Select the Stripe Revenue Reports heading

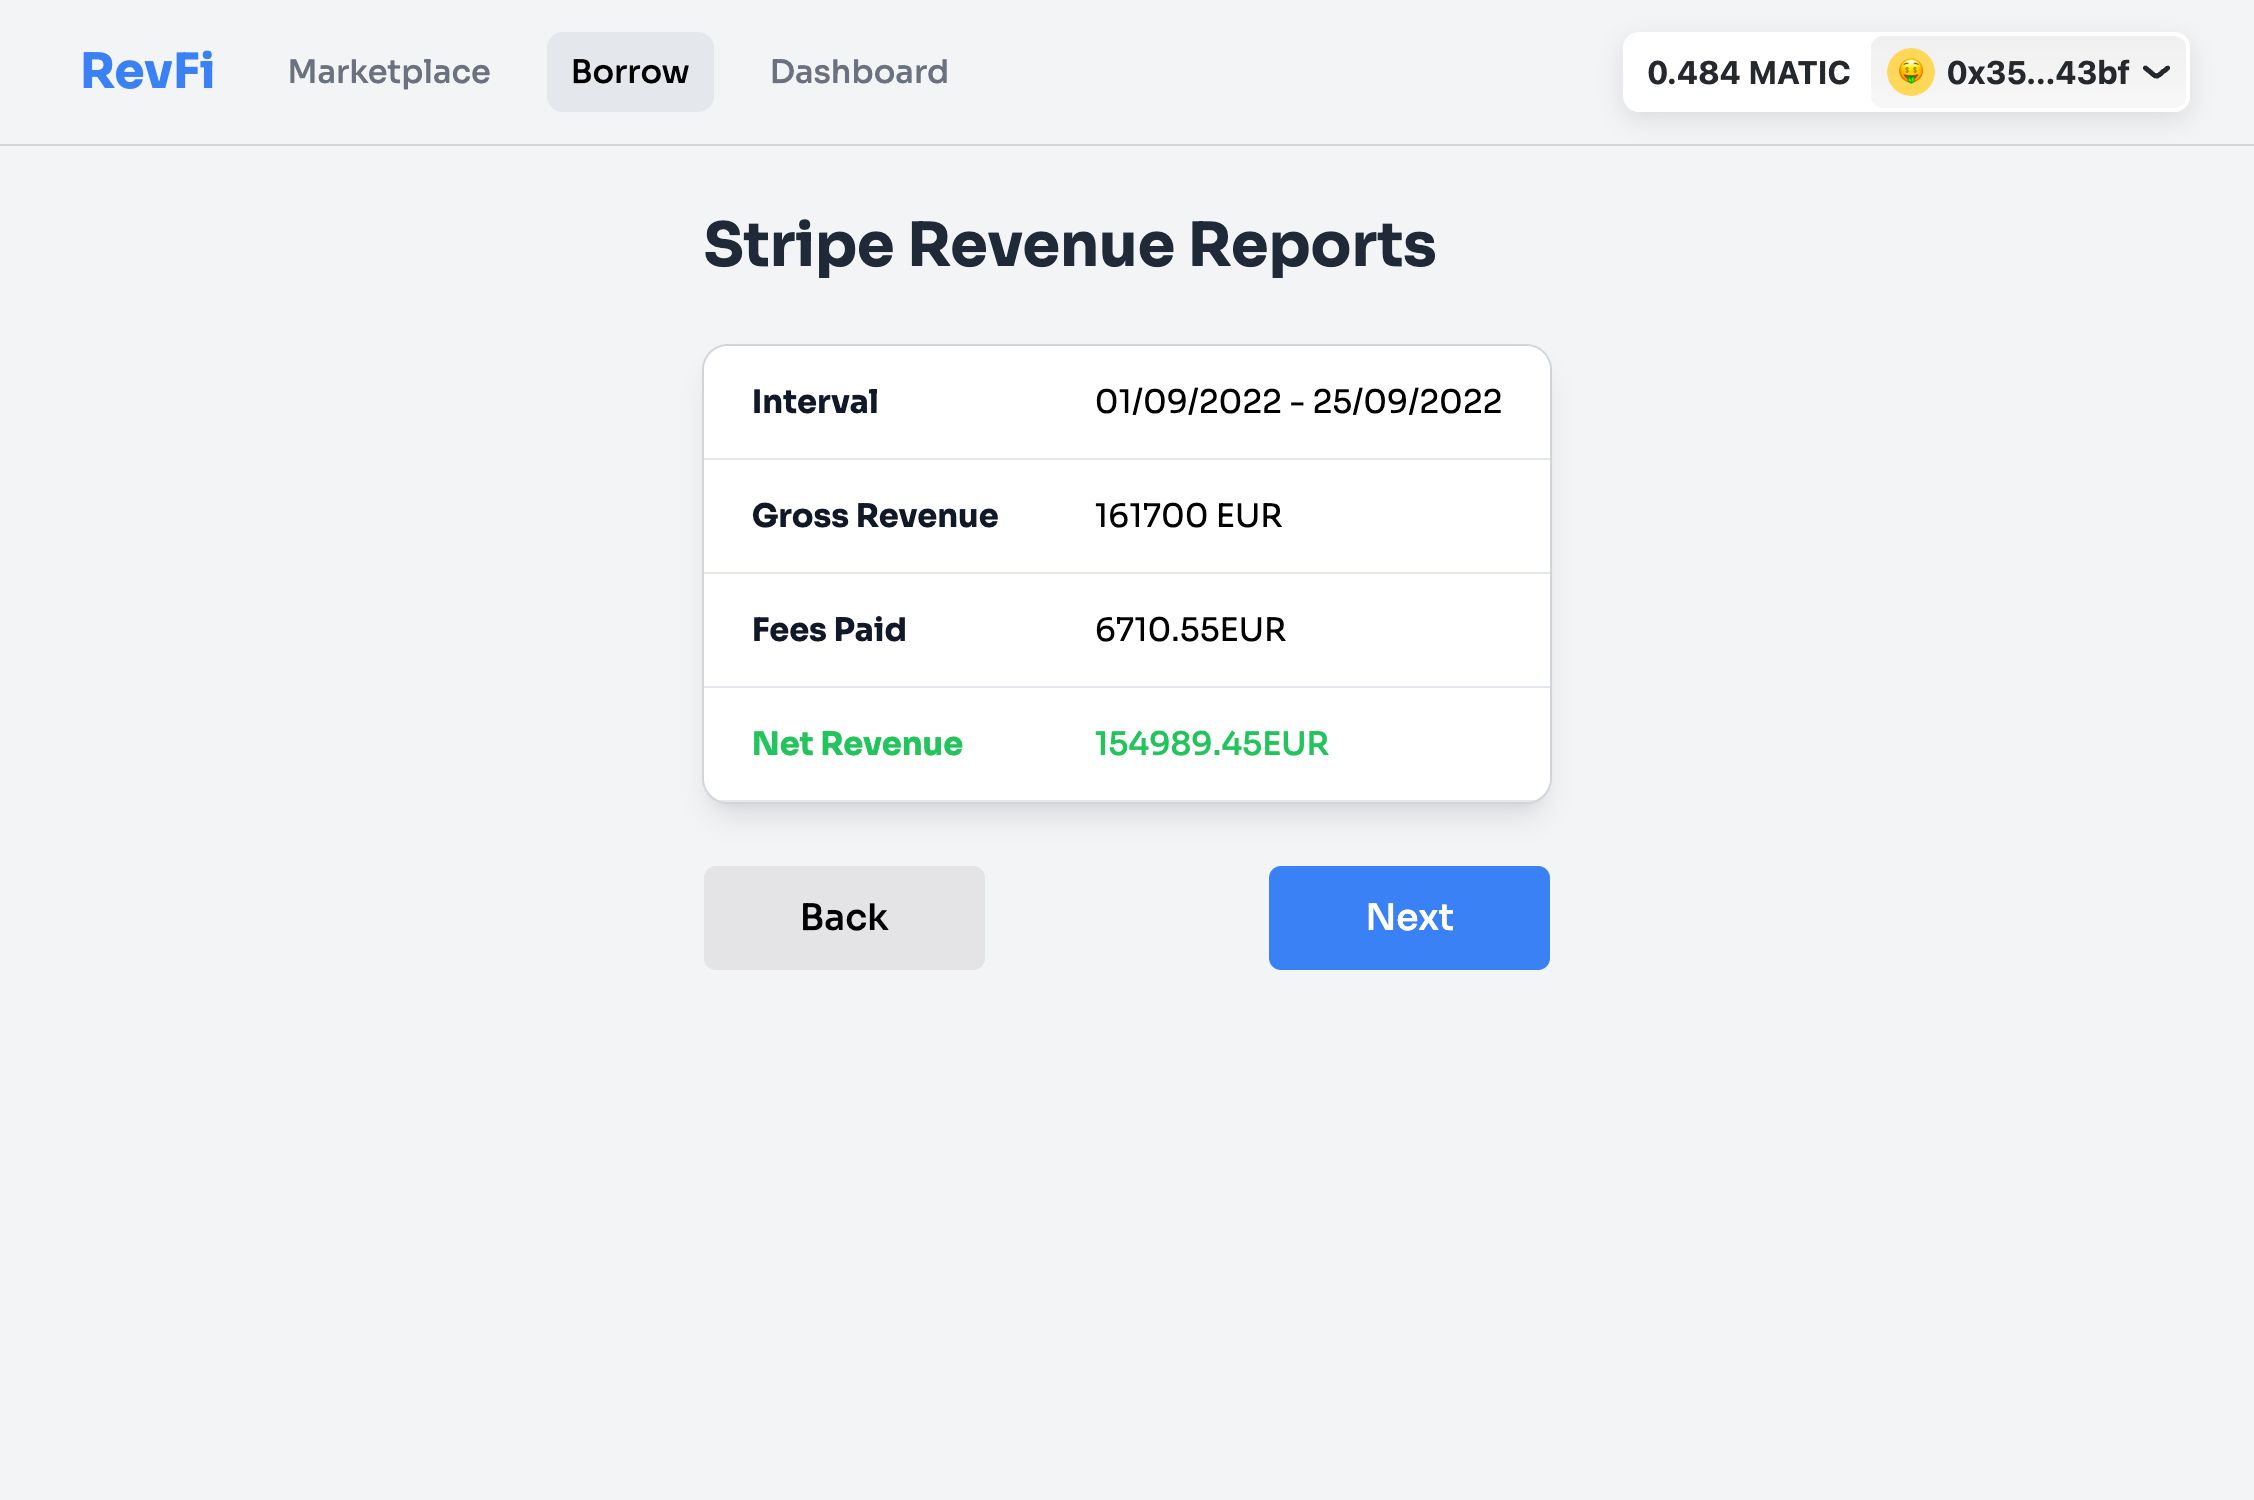(x=1070, y=245)
